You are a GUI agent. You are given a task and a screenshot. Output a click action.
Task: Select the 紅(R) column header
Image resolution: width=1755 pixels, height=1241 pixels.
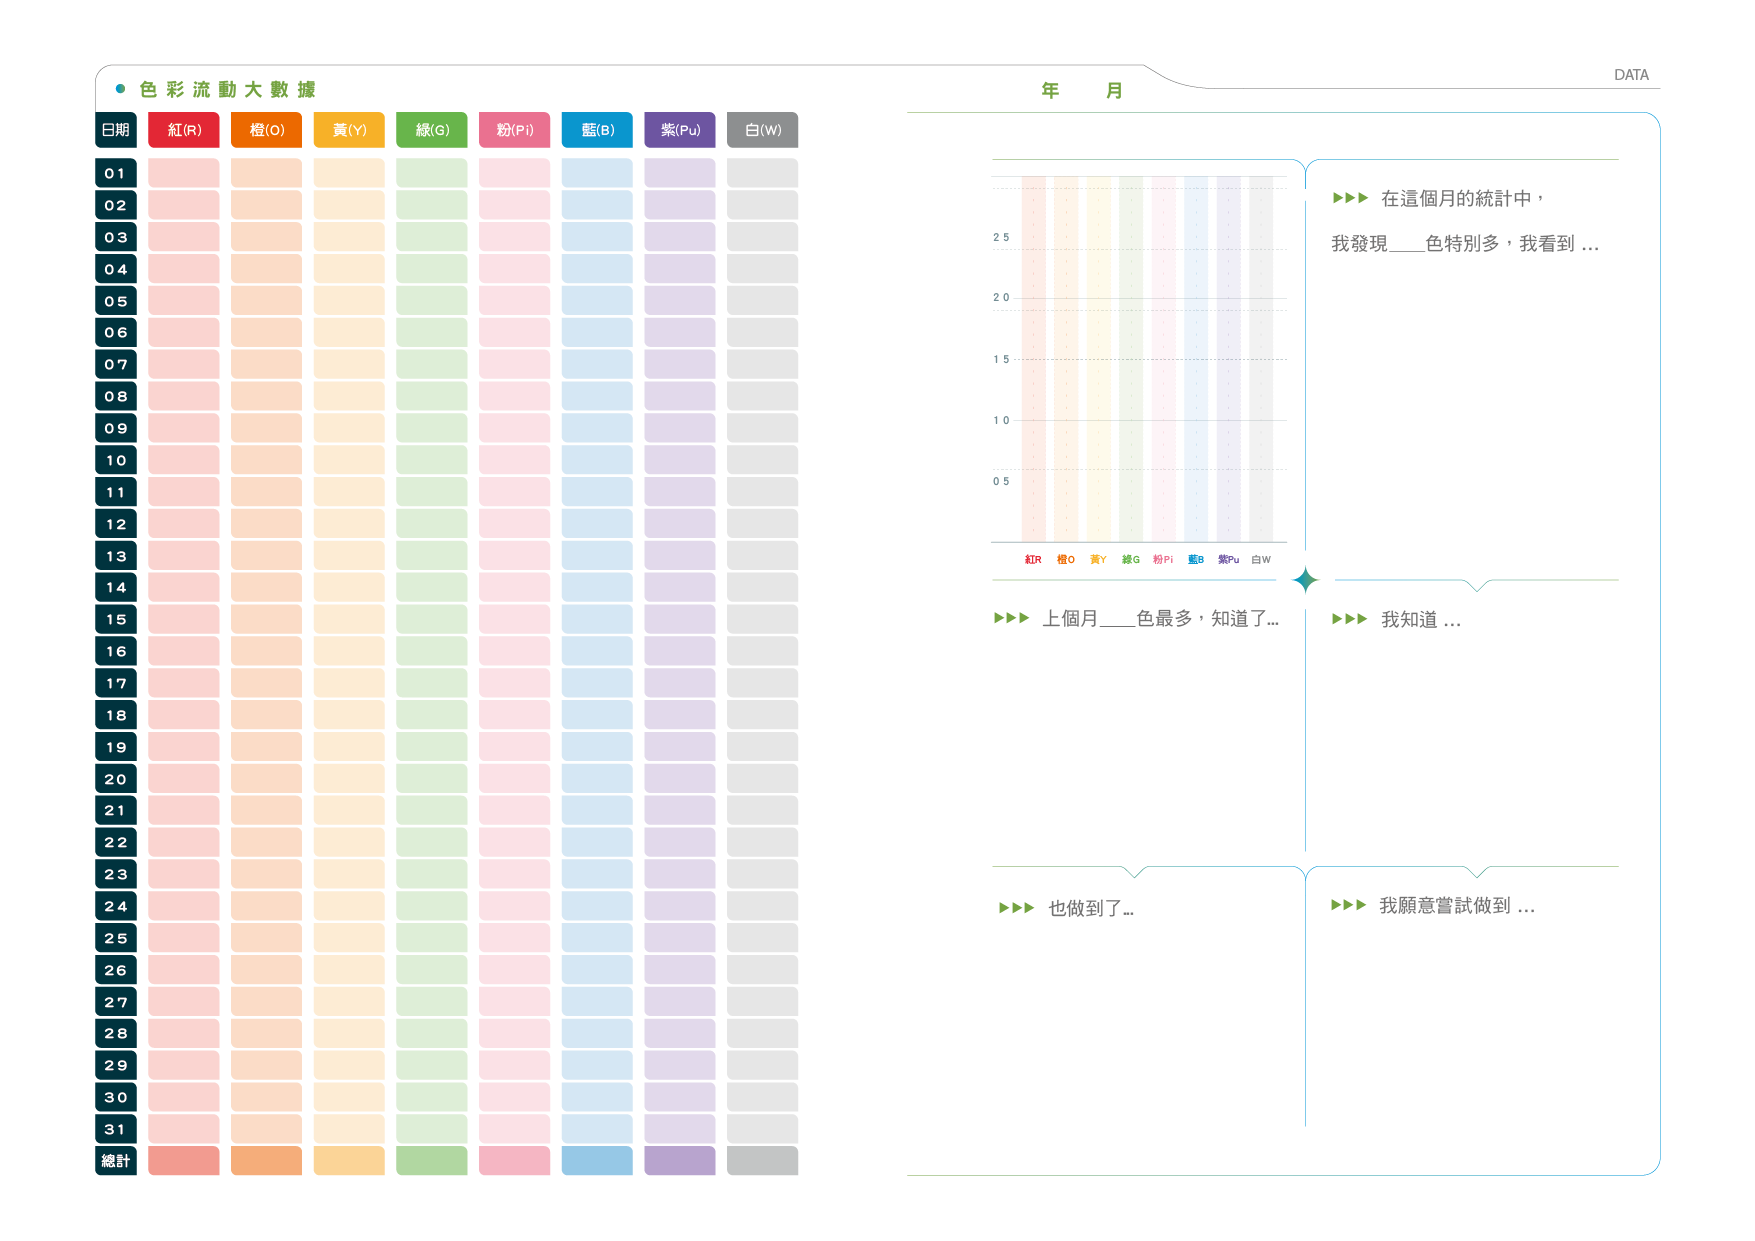click(x=184, y=130)
